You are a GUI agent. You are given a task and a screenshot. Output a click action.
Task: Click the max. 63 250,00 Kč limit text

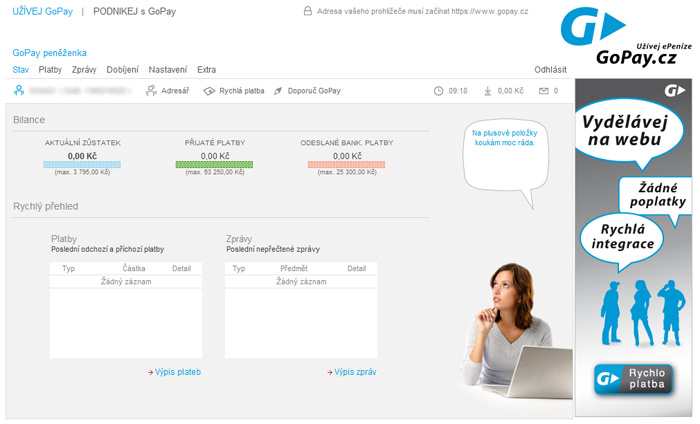coord(215,172)
